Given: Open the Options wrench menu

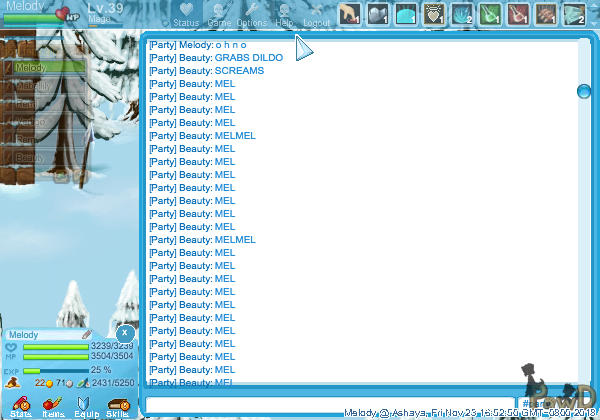Looking at the screenshot, I should pyautogui.click(x=252, y=13).
